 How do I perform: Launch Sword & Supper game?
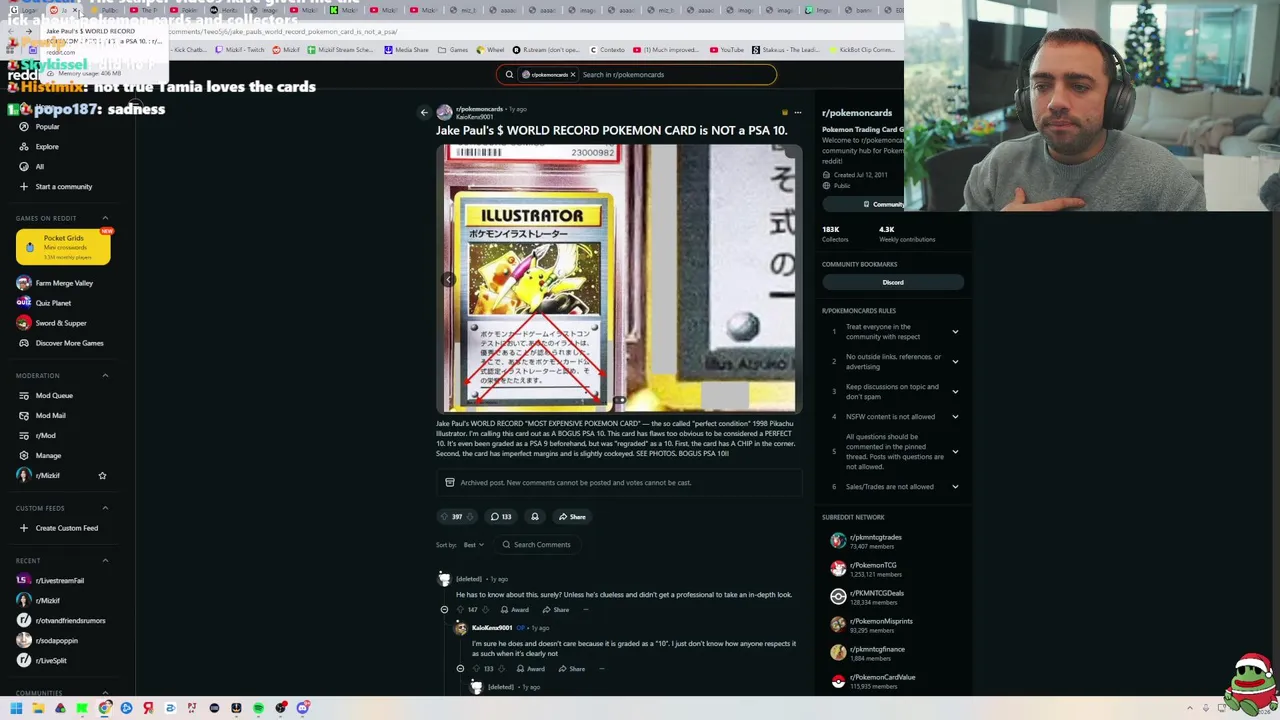[61, 323]
